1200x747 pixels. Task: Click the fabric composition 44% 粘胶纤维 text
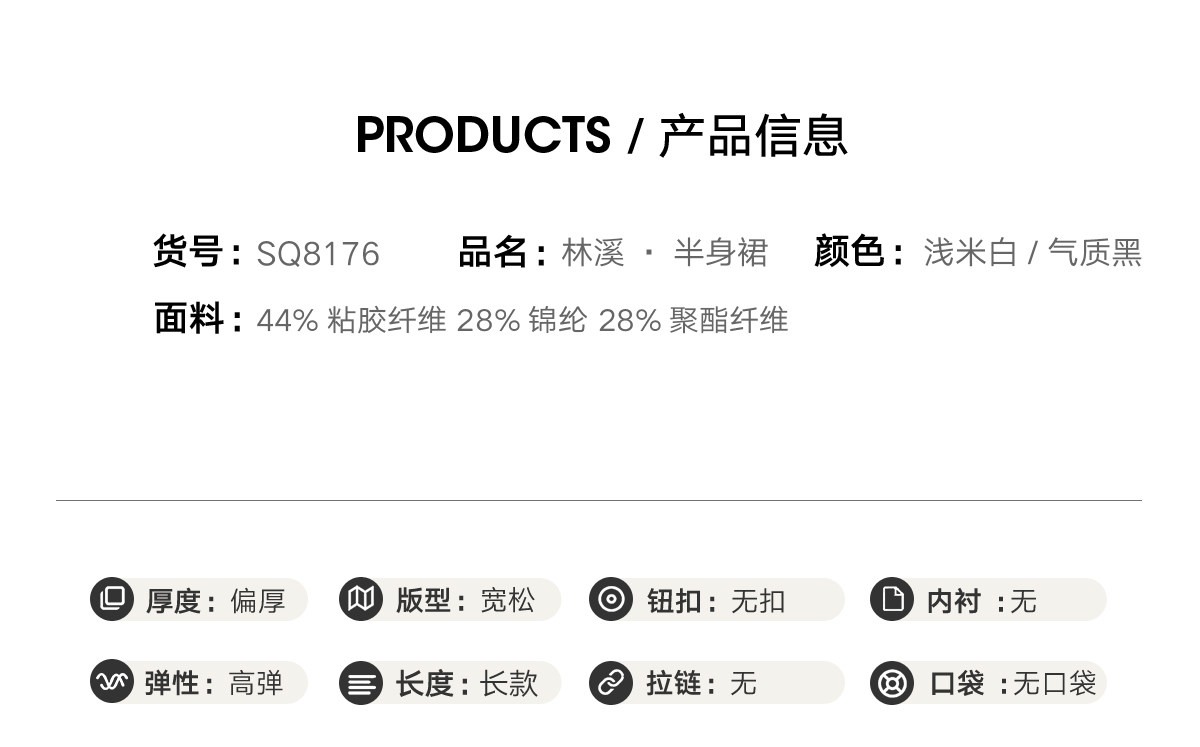(351, 321)
